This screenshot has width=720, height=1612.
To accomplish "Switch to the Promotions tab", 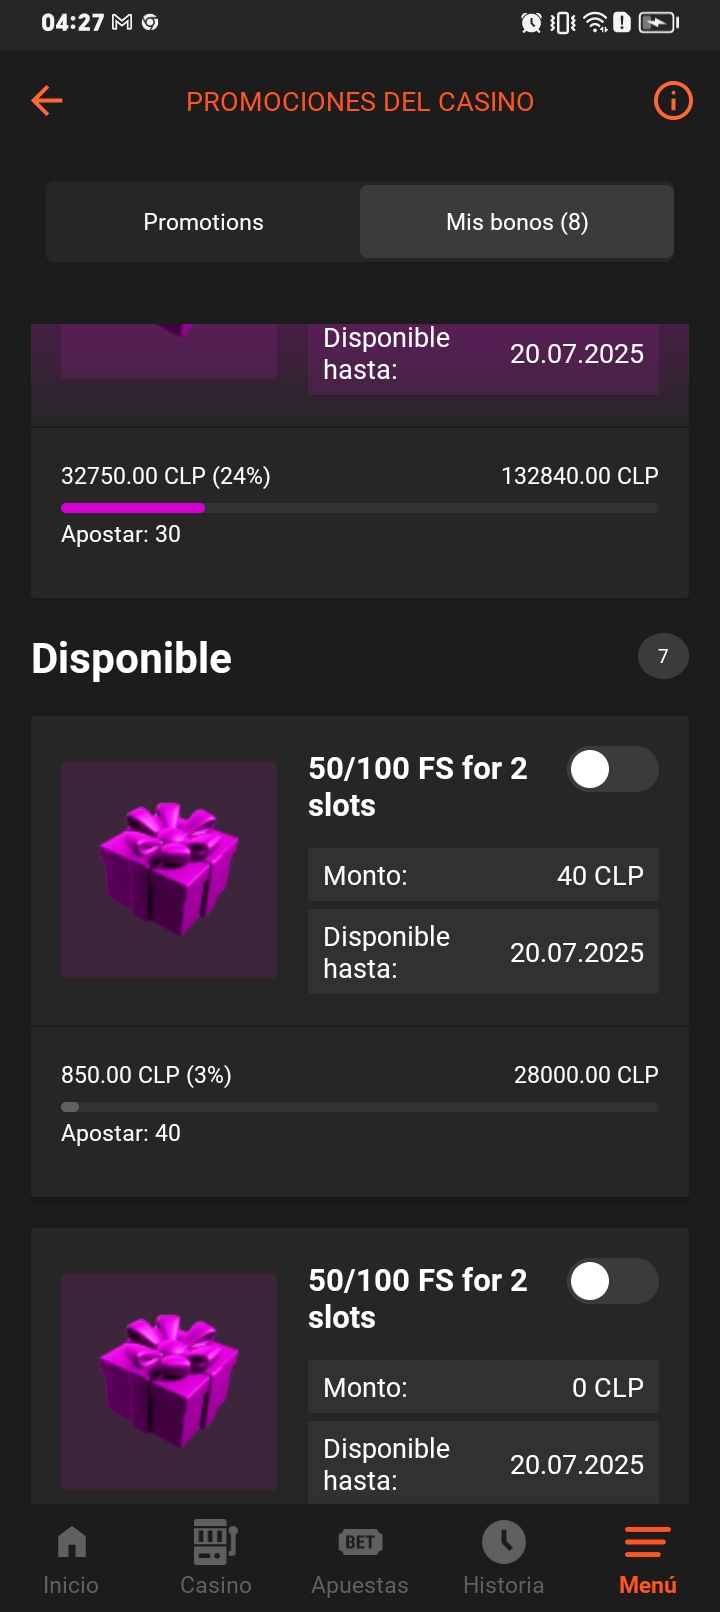I will coord(203,222).
